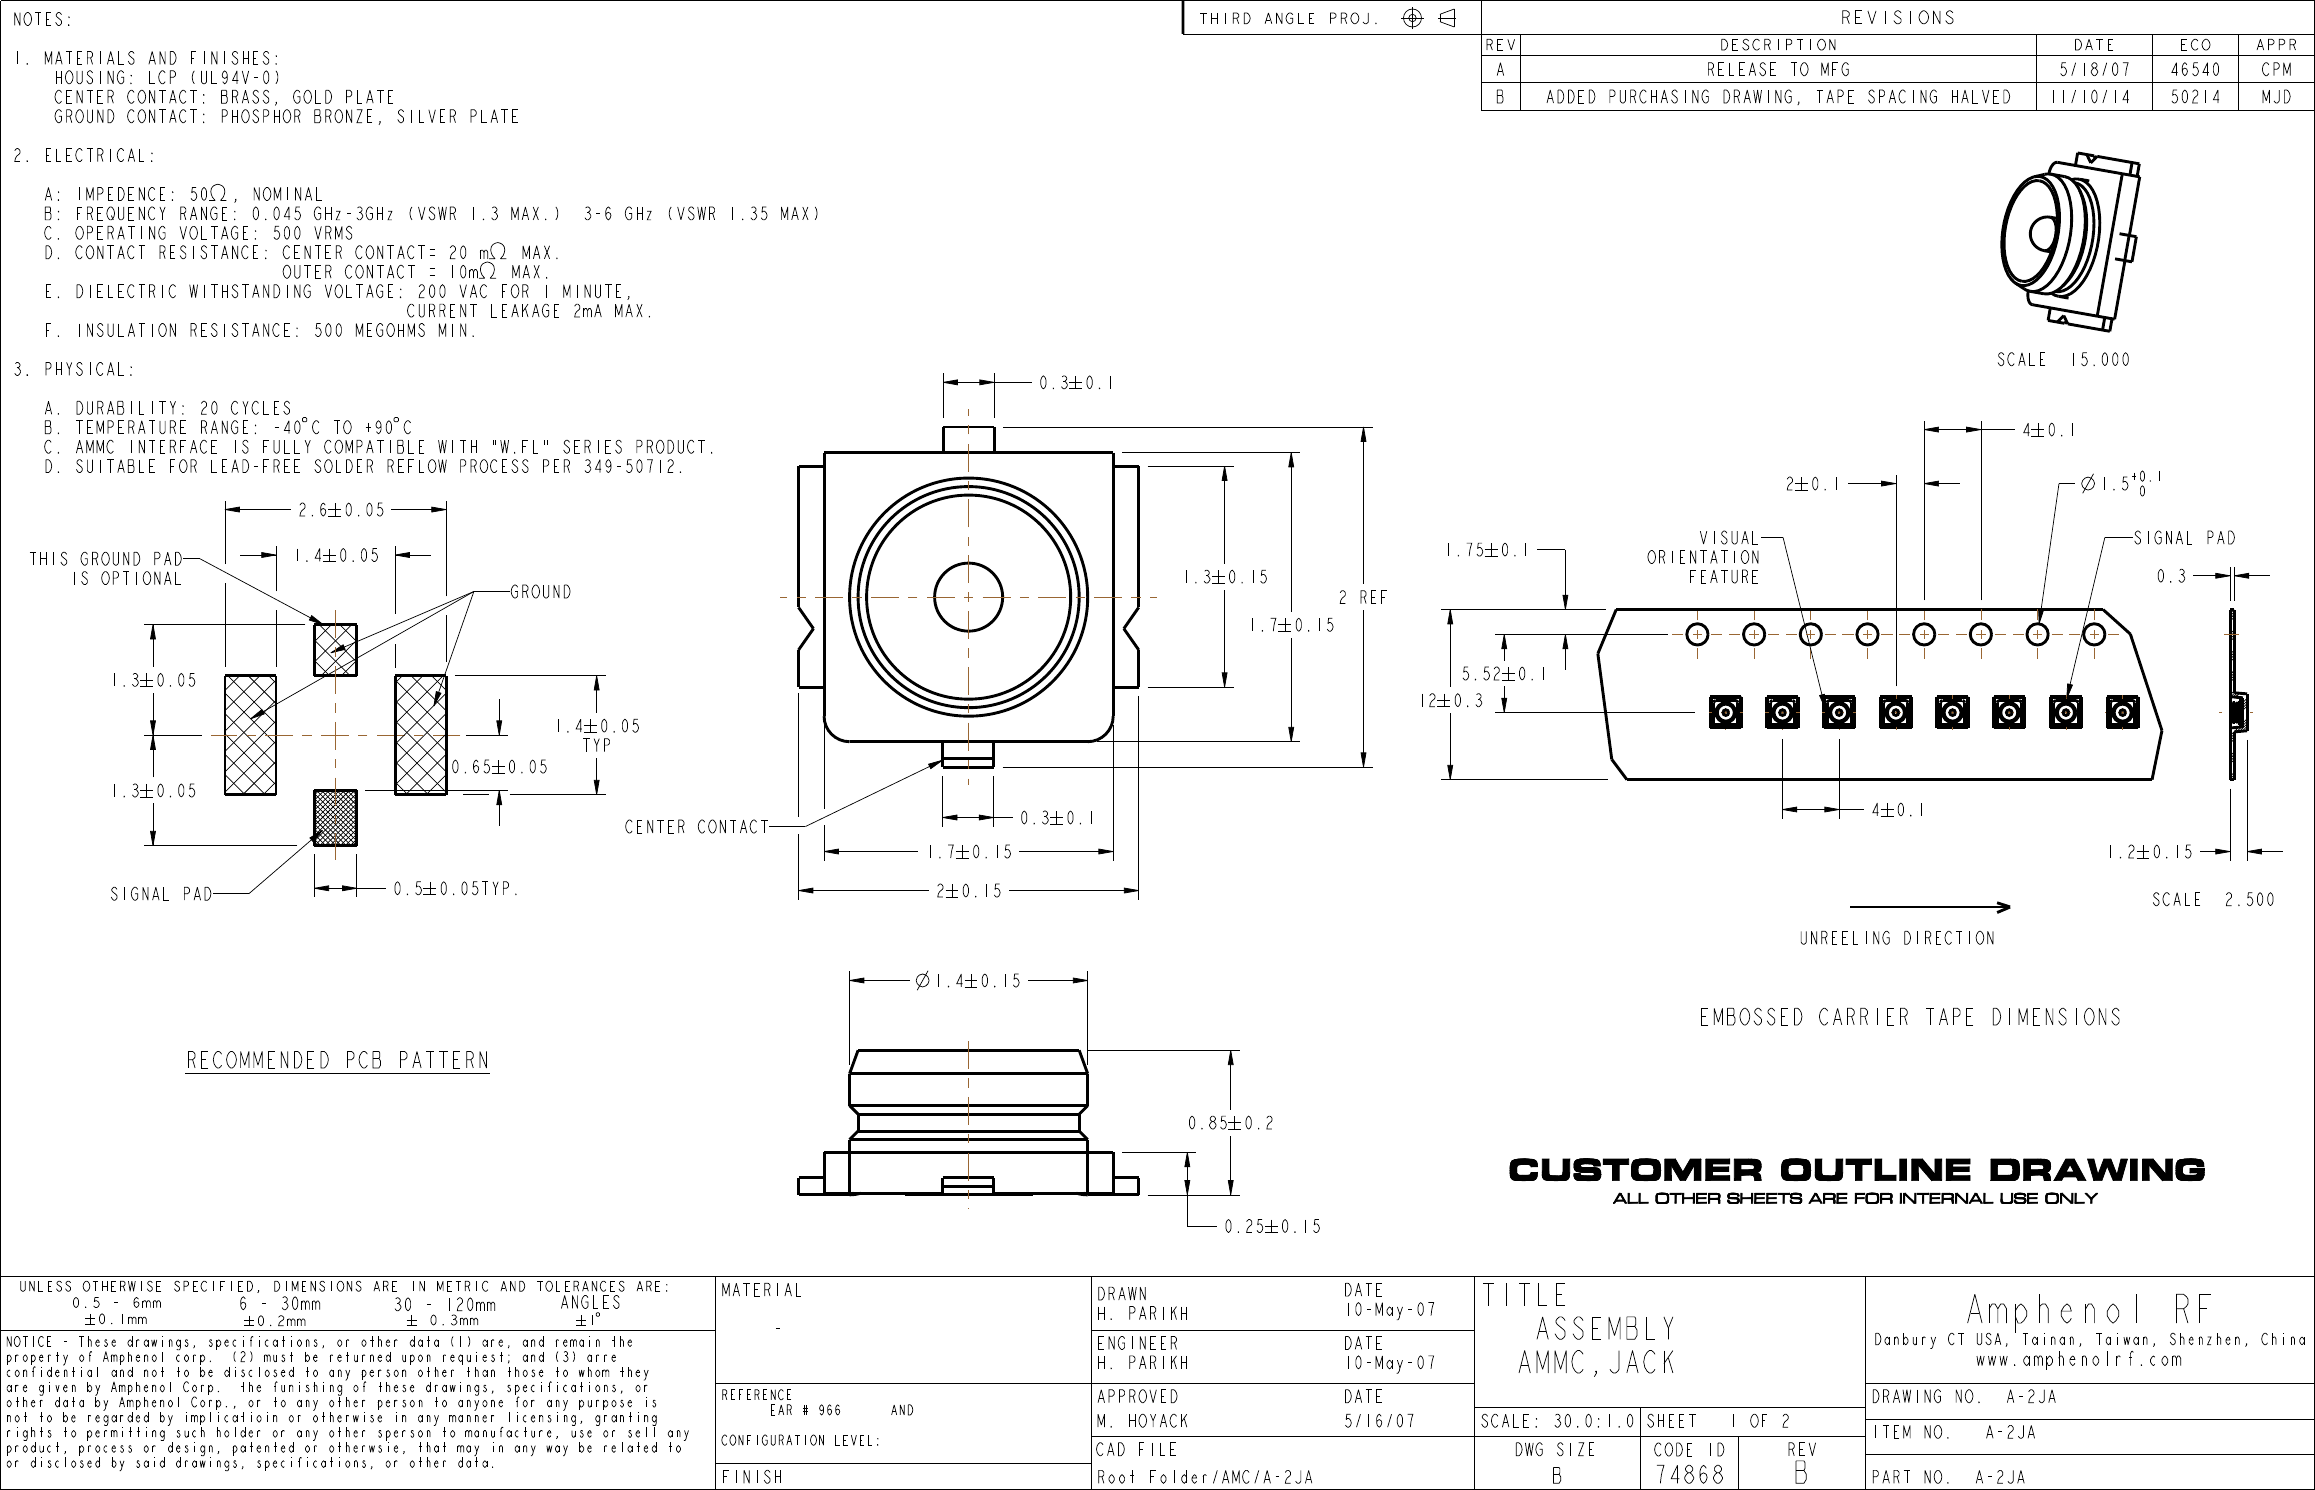
Task: Click the center hole of the top-view connector
Action: [968, 597]
